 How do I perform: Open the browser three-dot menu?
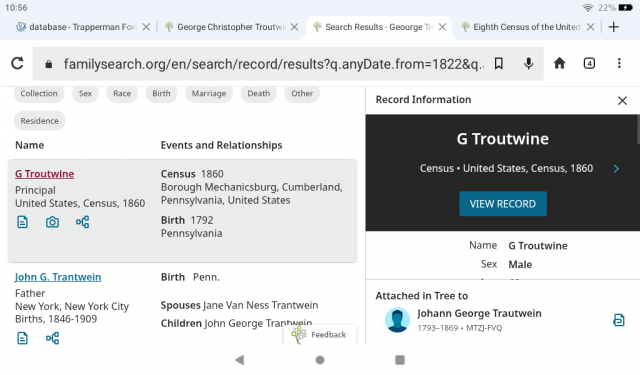point(619,63)
